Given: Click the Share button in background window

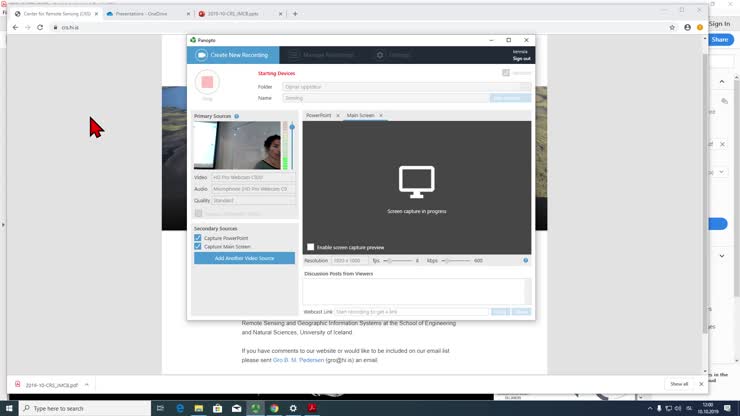Looking at the screenshot, I should coord(720,40).
